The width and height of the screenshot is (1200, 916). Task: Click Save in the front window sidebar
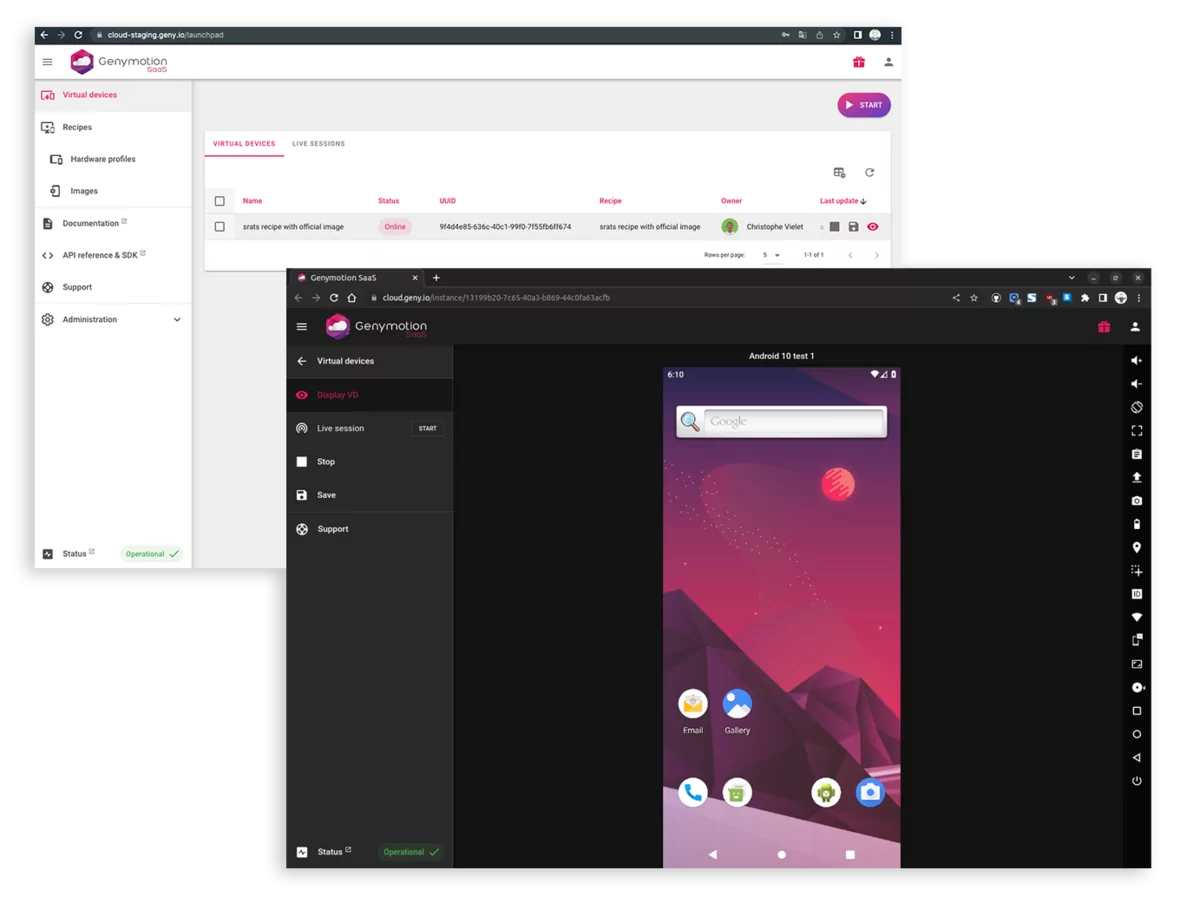pyautogui.click(x=369, y=495)
